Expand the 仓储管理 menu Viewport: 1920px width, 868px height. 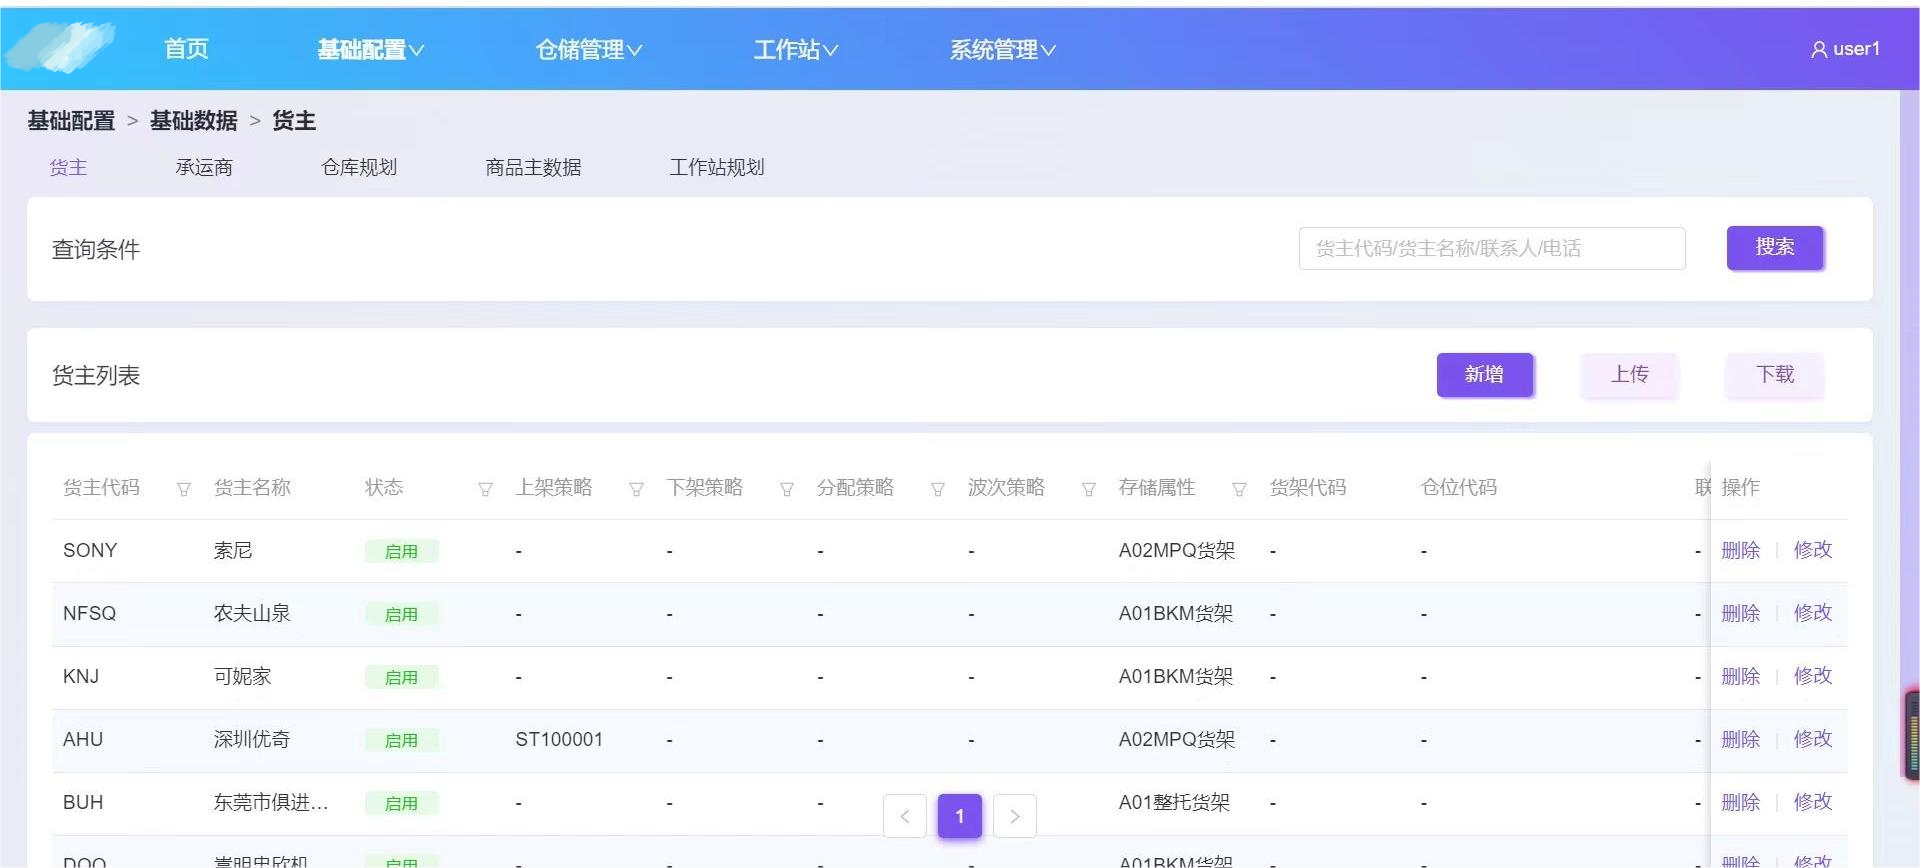click(589, 49)
